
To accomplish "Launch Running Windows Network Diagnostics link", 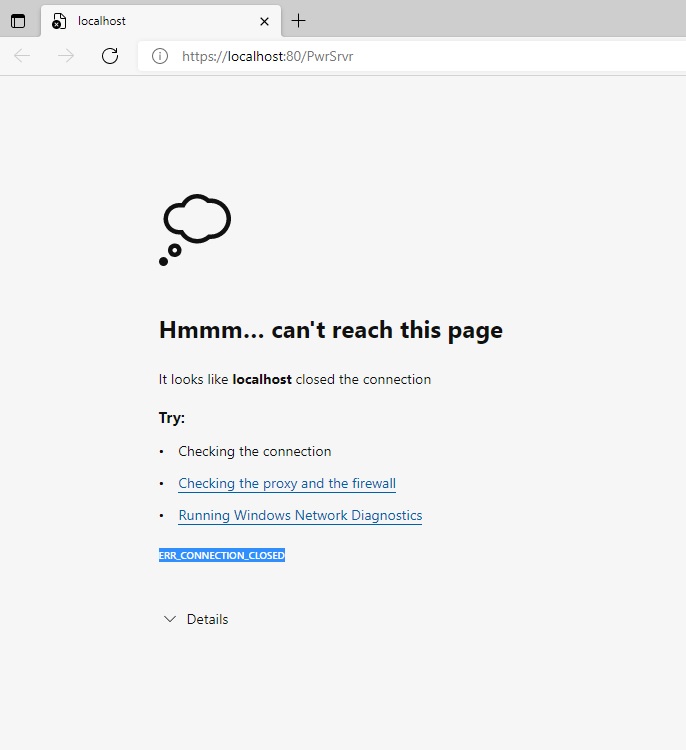I will 300,516.
